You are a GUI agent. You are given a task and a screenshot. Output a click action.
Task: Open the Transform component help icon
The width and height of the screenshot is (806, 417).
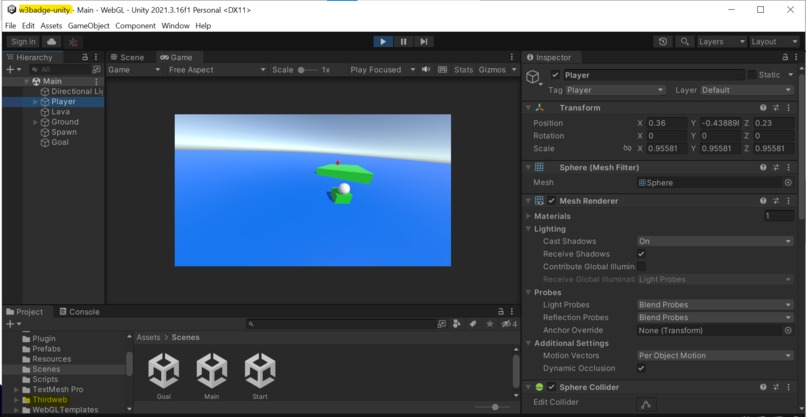763,107
